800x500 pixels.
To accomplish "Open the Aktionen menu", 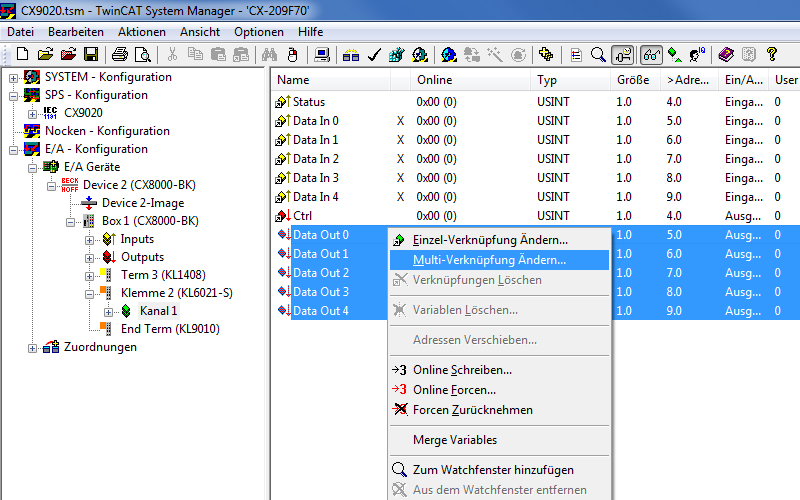I will point(142,32).
